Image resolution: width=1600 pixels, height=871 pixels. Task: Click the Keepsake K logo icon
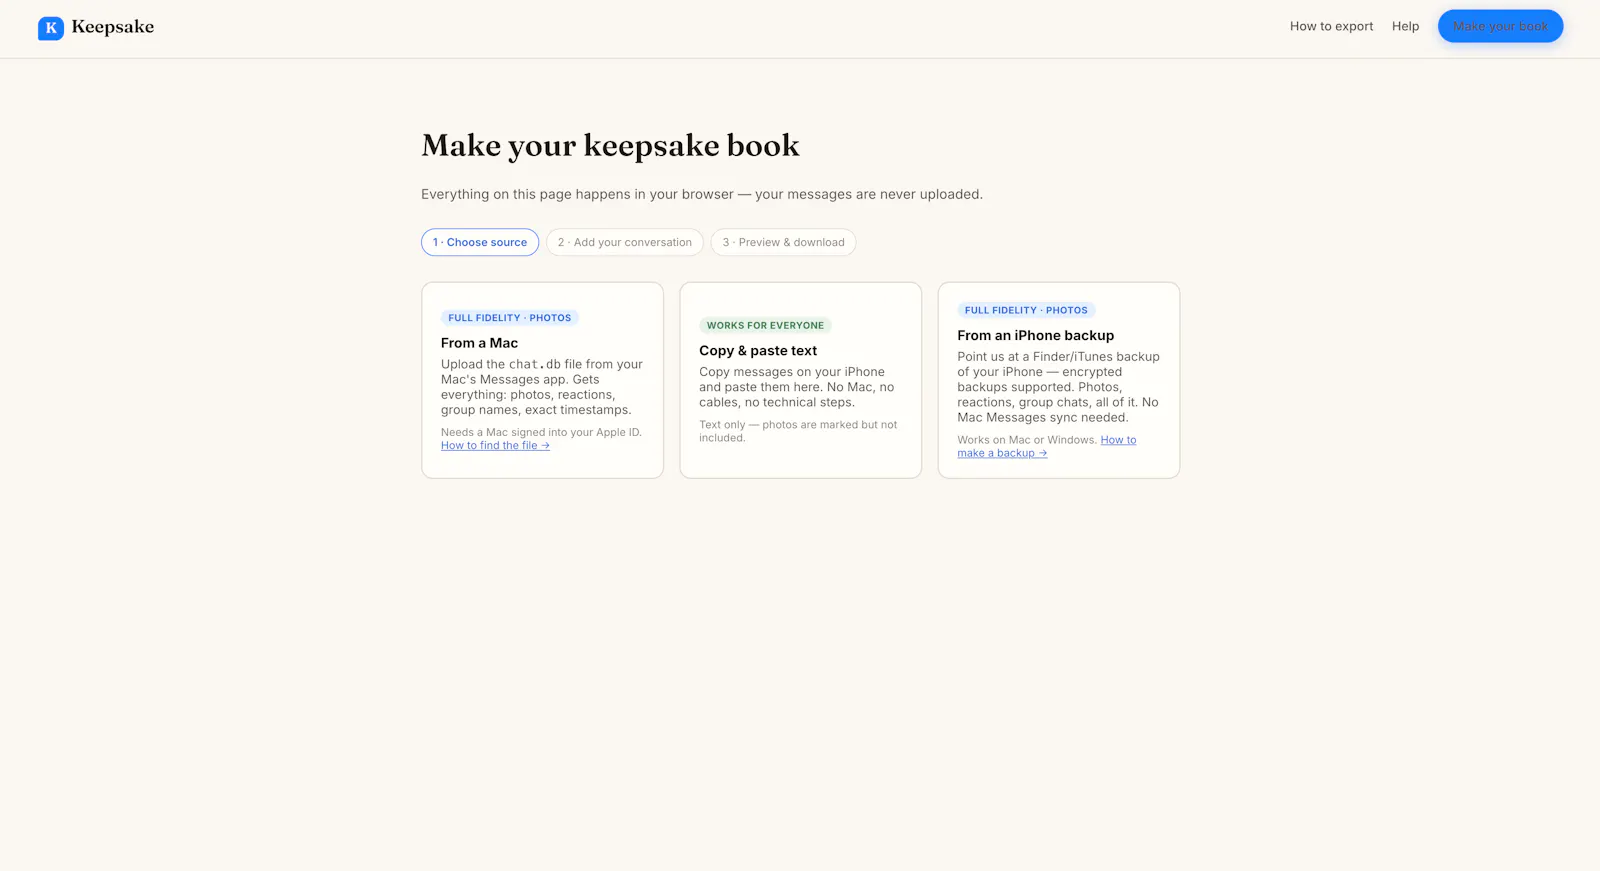click(51, 28)
